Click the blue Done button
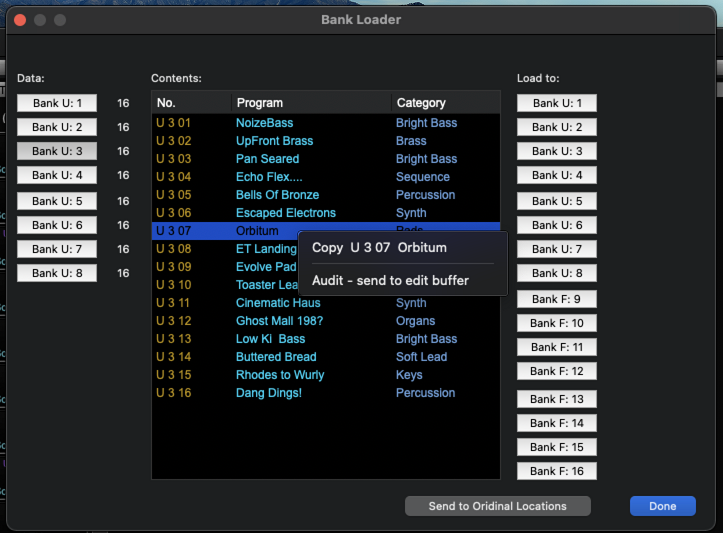 click(x=662, y=506)
